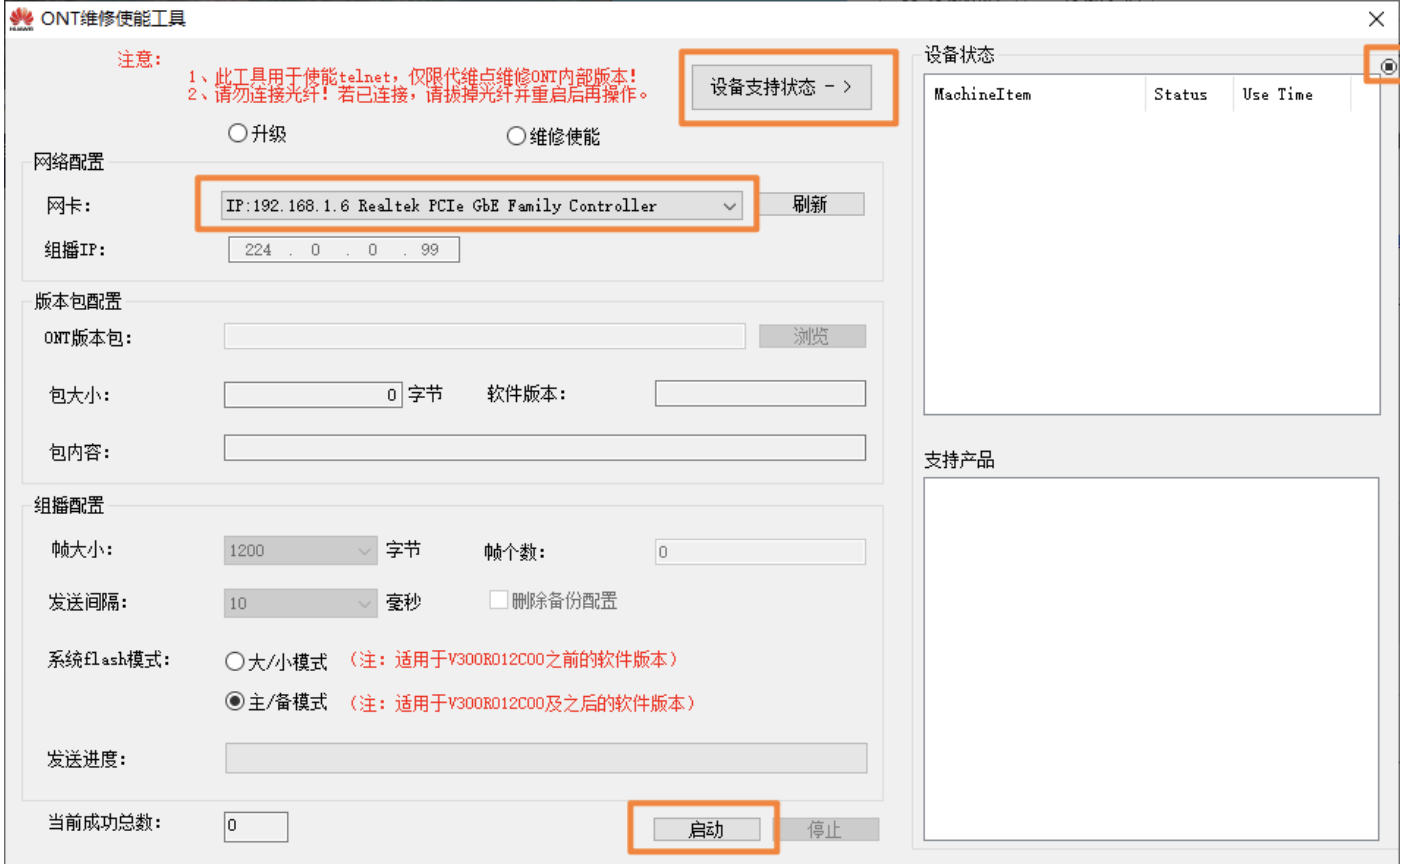Click the 包内容 field

(545, 448)
